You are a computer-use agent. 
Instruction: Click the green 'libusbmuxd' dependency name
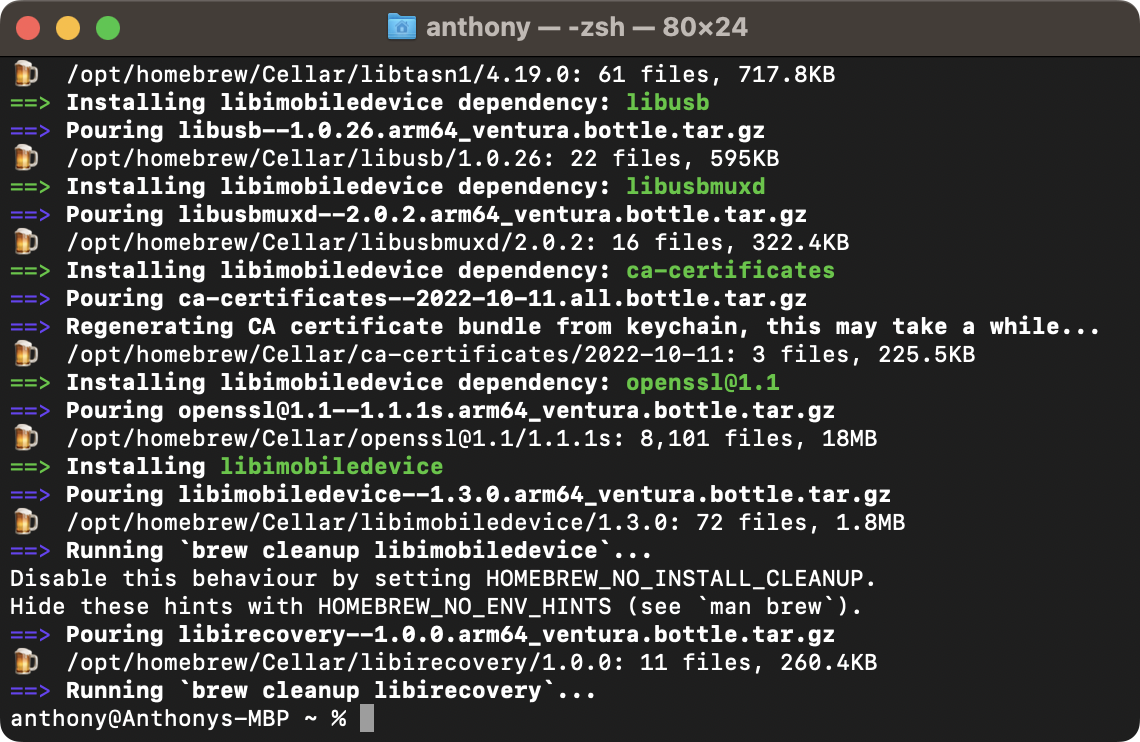pyautogui.click(x=696, y=186)
